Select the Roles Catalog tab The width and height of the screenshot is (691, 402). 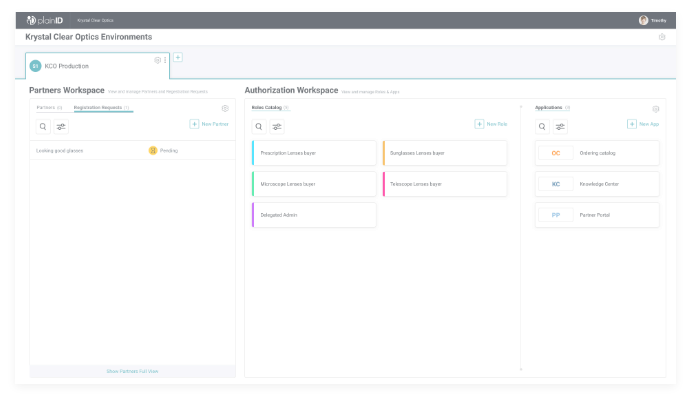pos(270,108)
